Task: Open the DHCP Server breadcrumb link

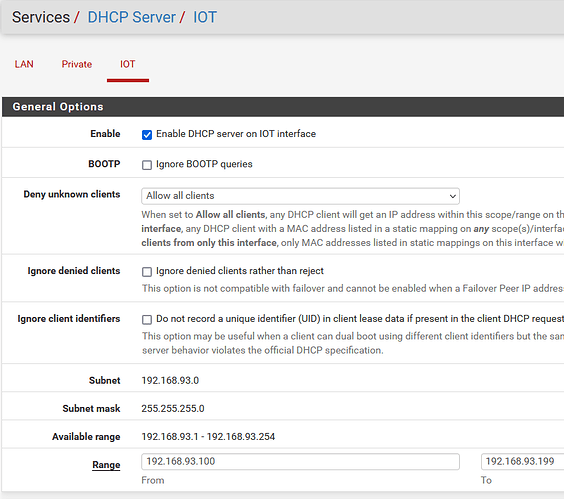Action: pyautogui.click(x=132, y=17)
